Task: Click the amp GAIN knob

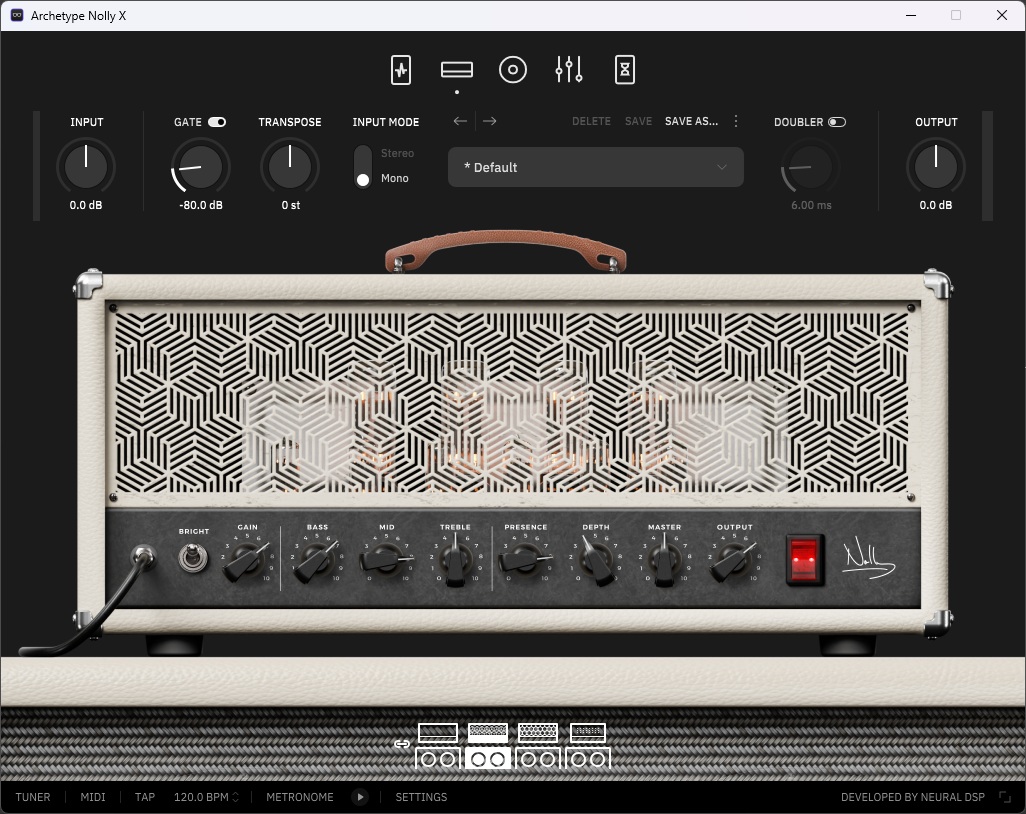Action: tap(247, 559)
